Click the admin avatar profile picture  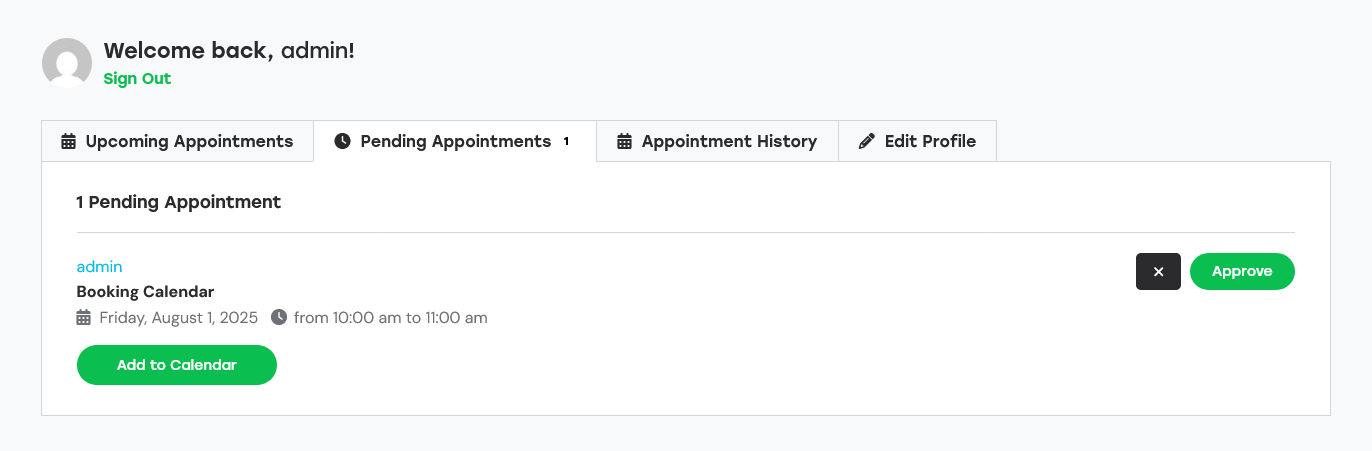(67, 63)
